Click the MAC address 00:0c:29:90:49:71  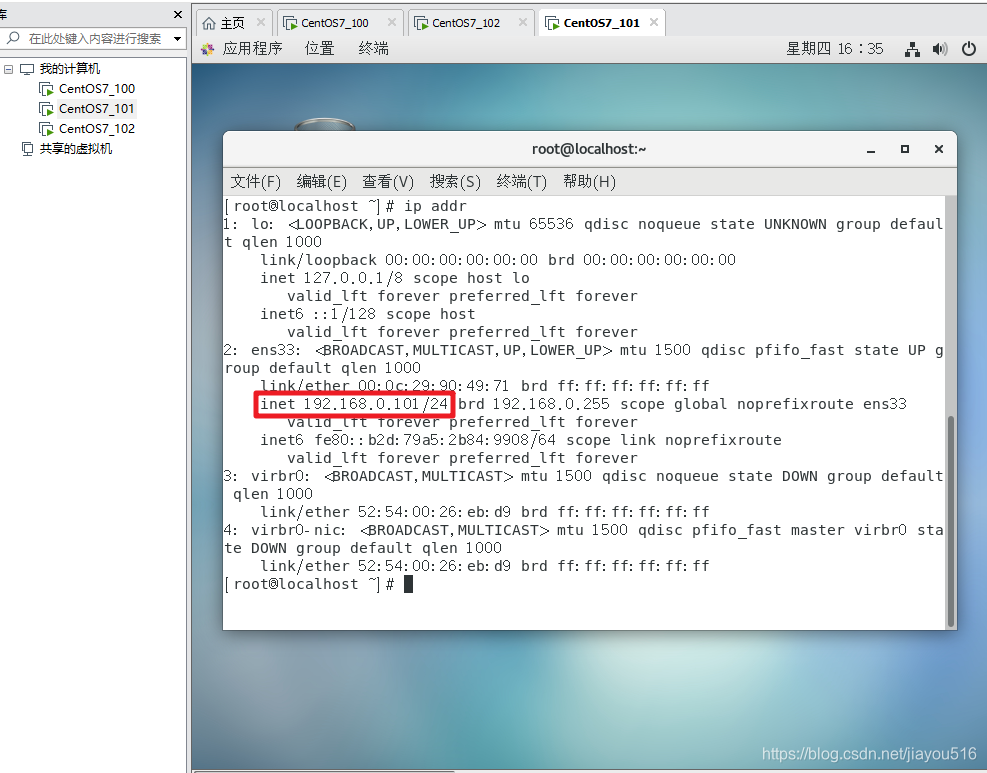434,386
